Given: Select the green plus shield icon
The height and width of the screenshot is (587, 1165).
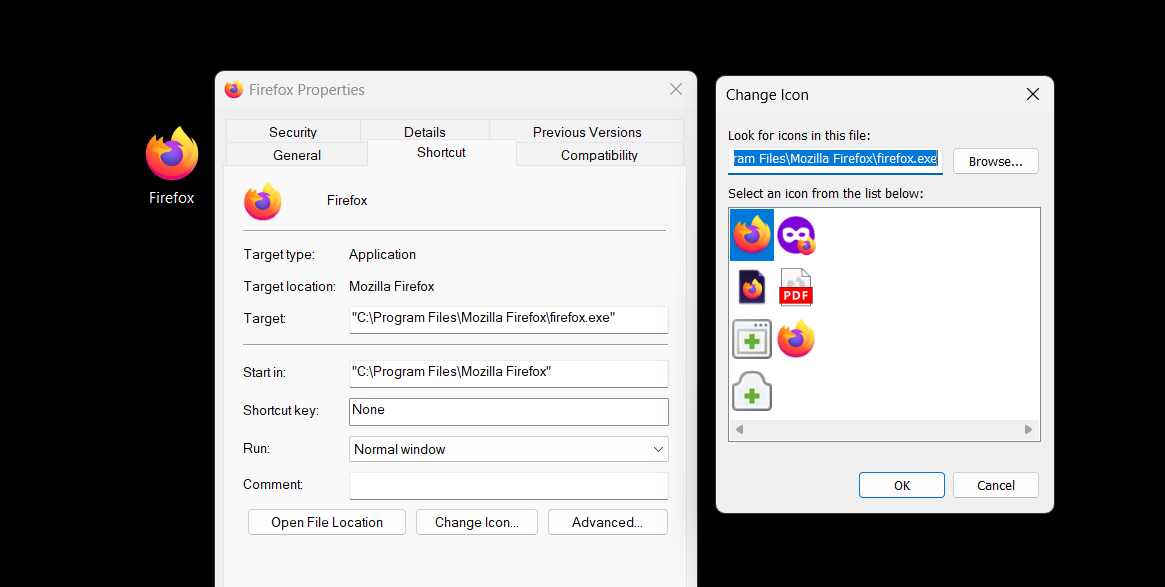Looking at the screenshot, I should [x=751, y=390].
